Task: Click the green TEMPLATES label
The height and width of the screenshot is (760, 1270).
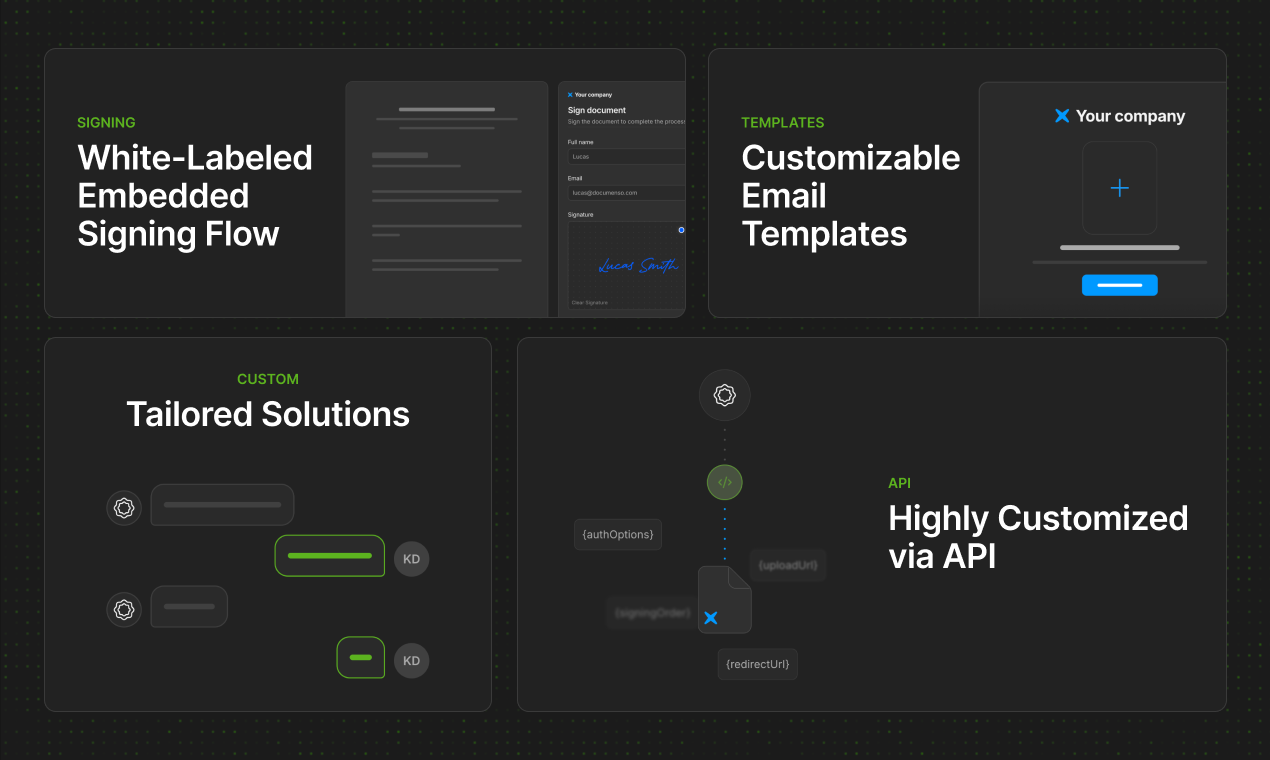Action: click(783, 123)
